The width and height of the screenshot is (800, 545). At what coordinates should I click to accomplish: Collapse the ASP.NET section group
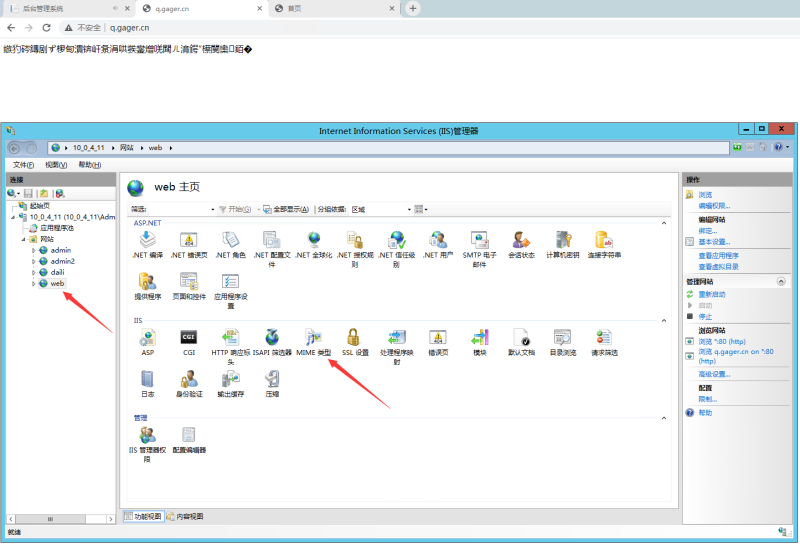[x=664, y=223]
